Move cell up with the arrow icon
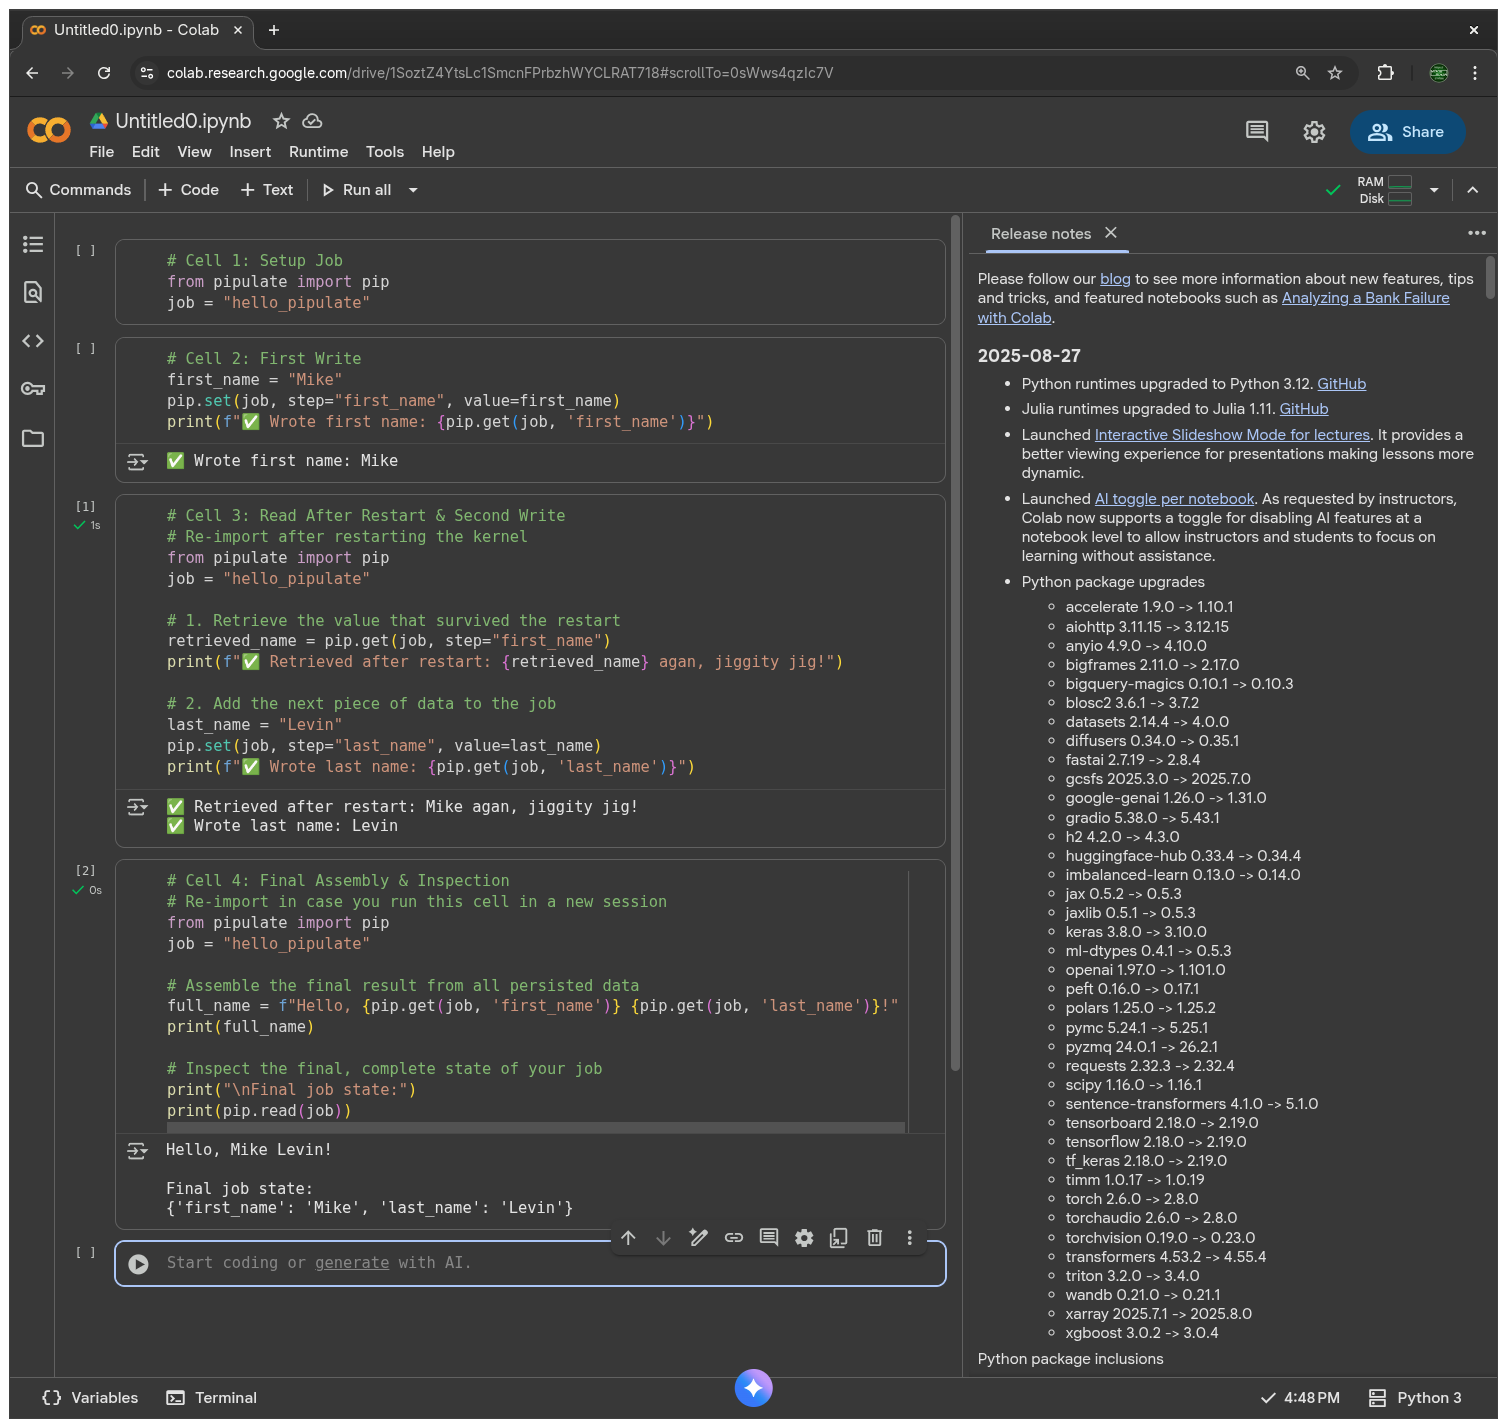This screenshot has height=1428, width=1507. pos(628,1238)
